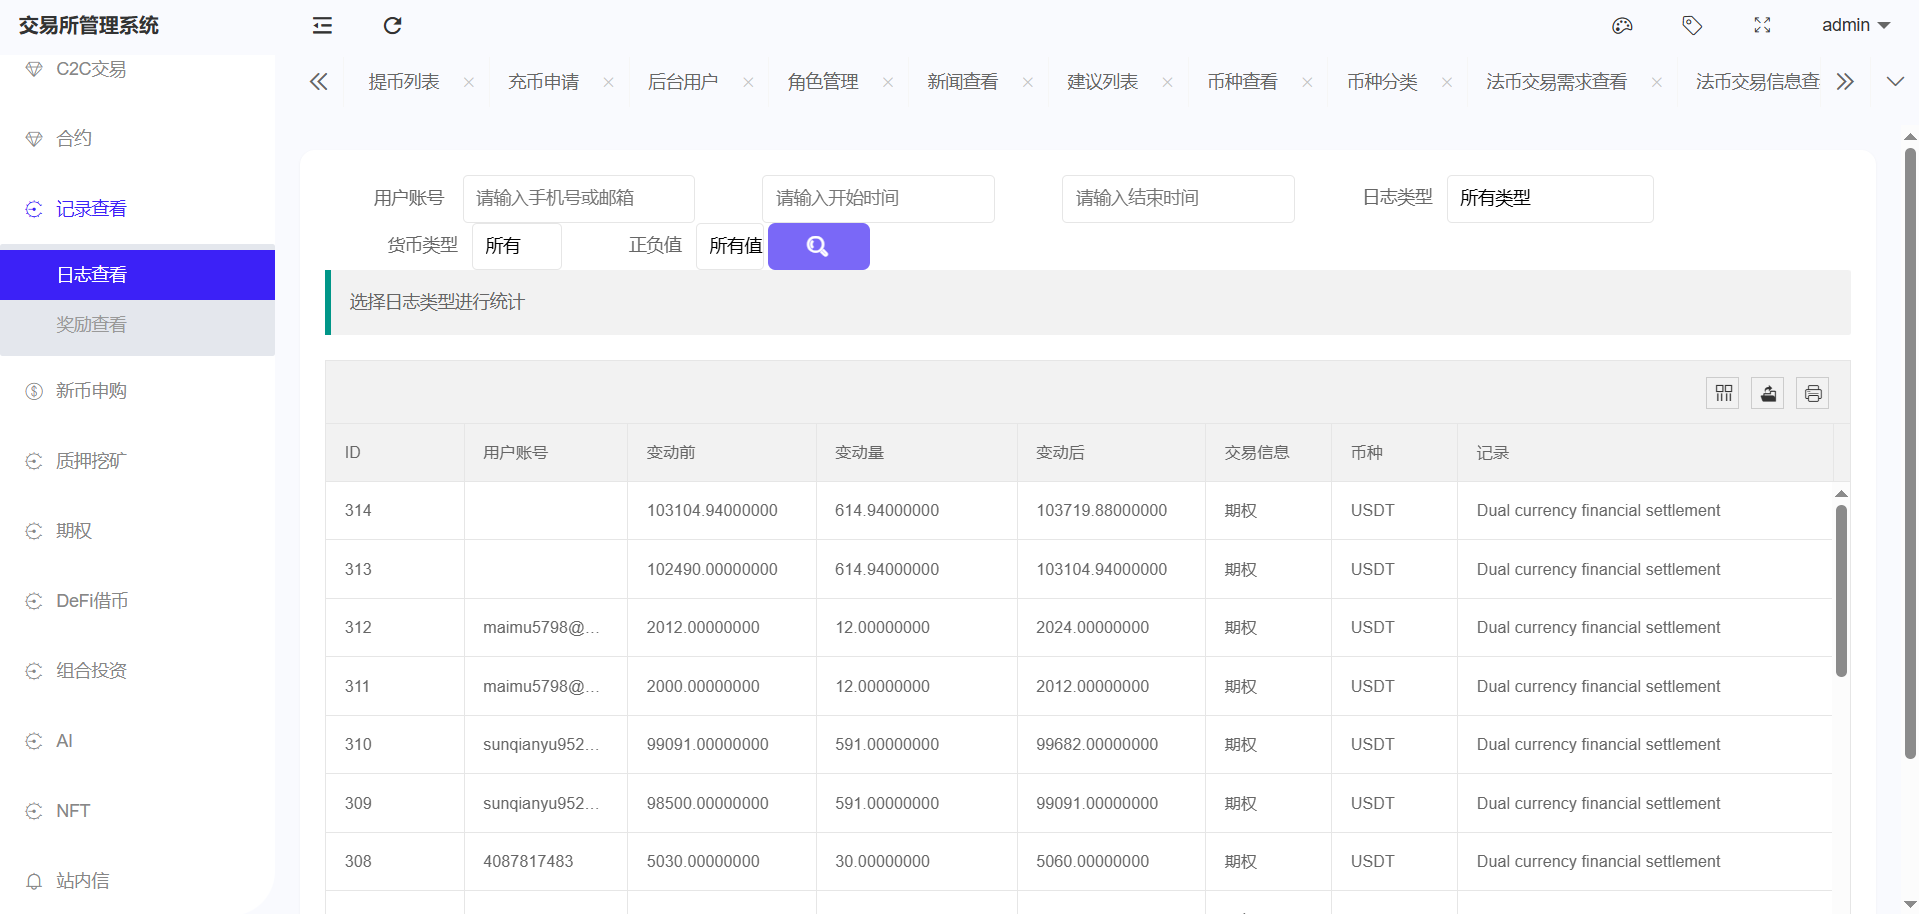This screenshot has width=1919, height=914.
Task: Click the export icon in table toolbar
Action: 1768,393
